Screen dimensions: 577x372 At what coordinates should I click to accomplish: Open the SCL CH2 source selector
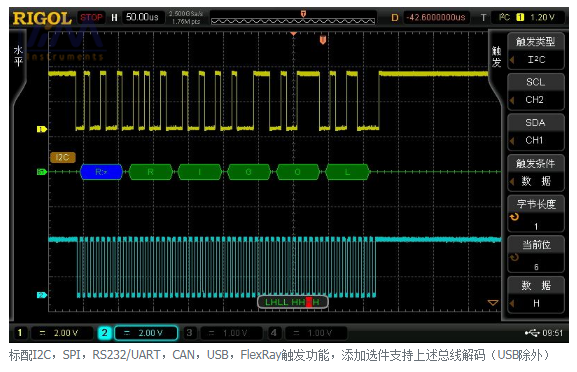(x=536, y=92)
